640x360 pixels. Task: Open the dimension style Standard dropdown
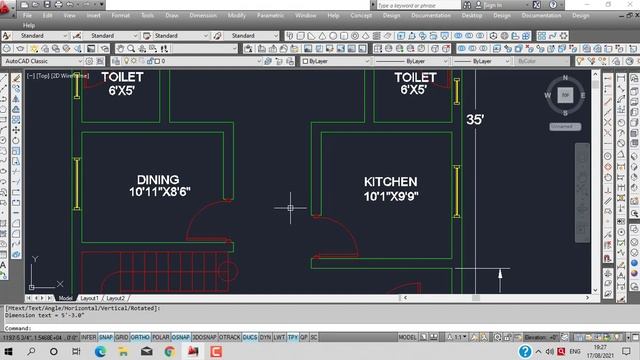tap(111, 36)
